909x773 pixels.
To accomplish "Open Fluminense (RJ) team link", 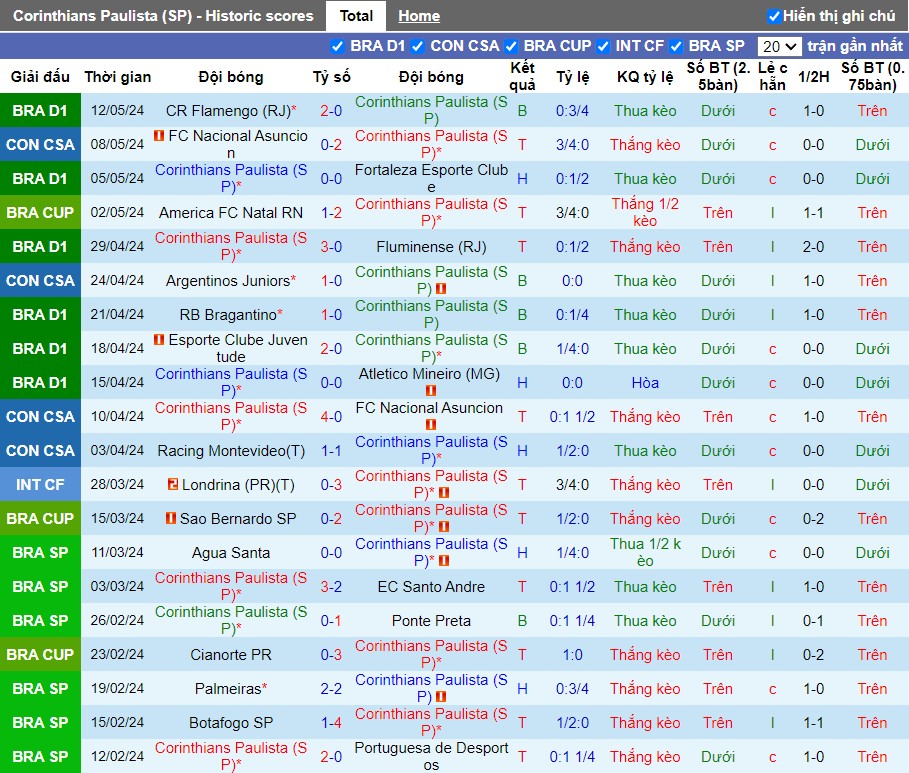I will pyautogui.click(x=431, y=247).
